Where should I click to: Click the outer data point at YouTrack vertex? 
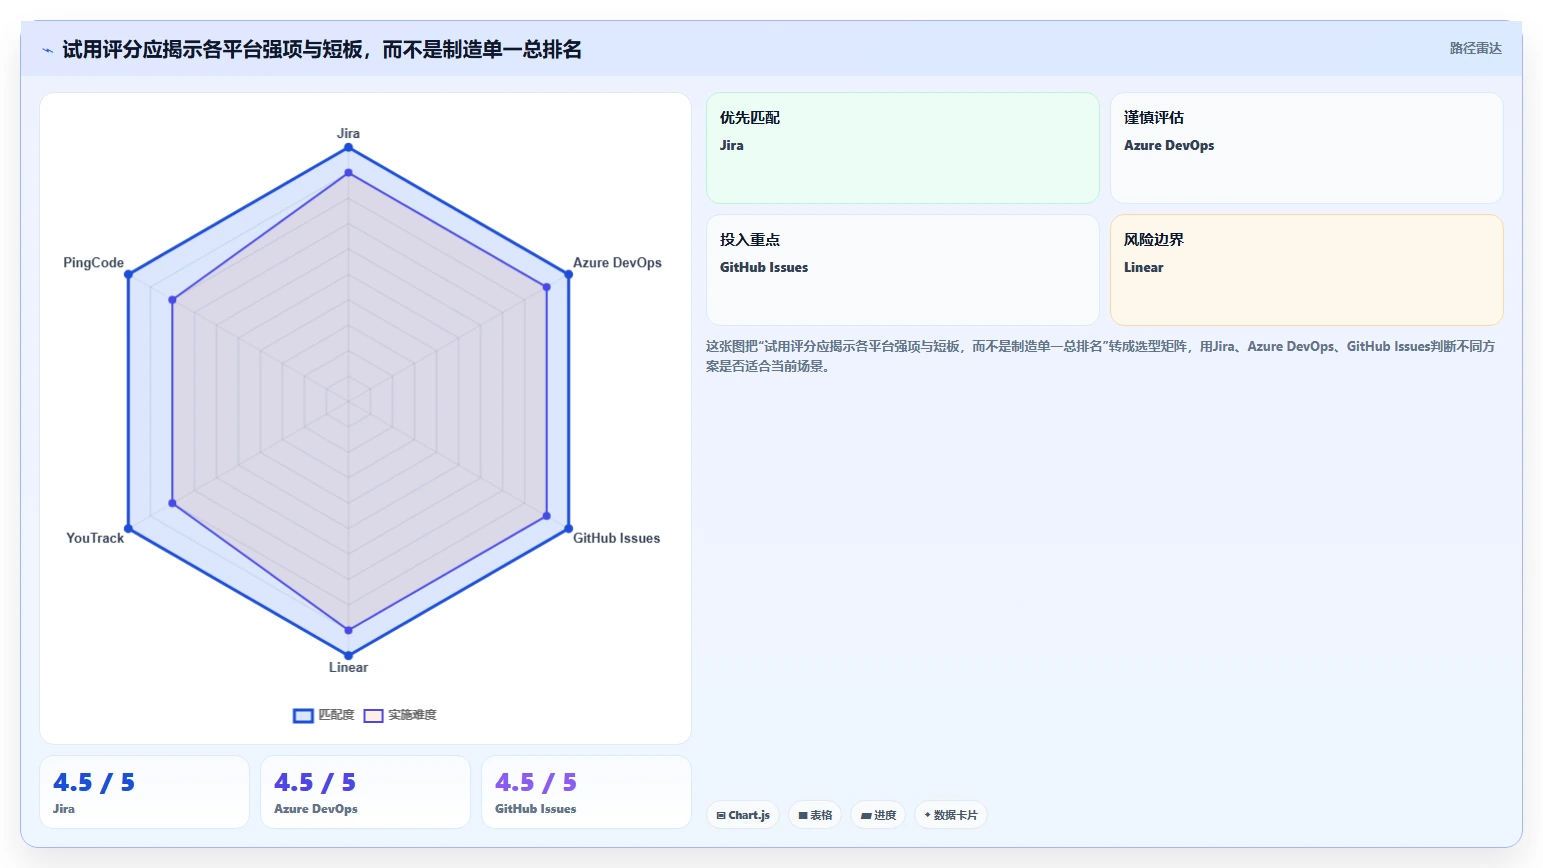pyautogui.click(x=128, y=528)
